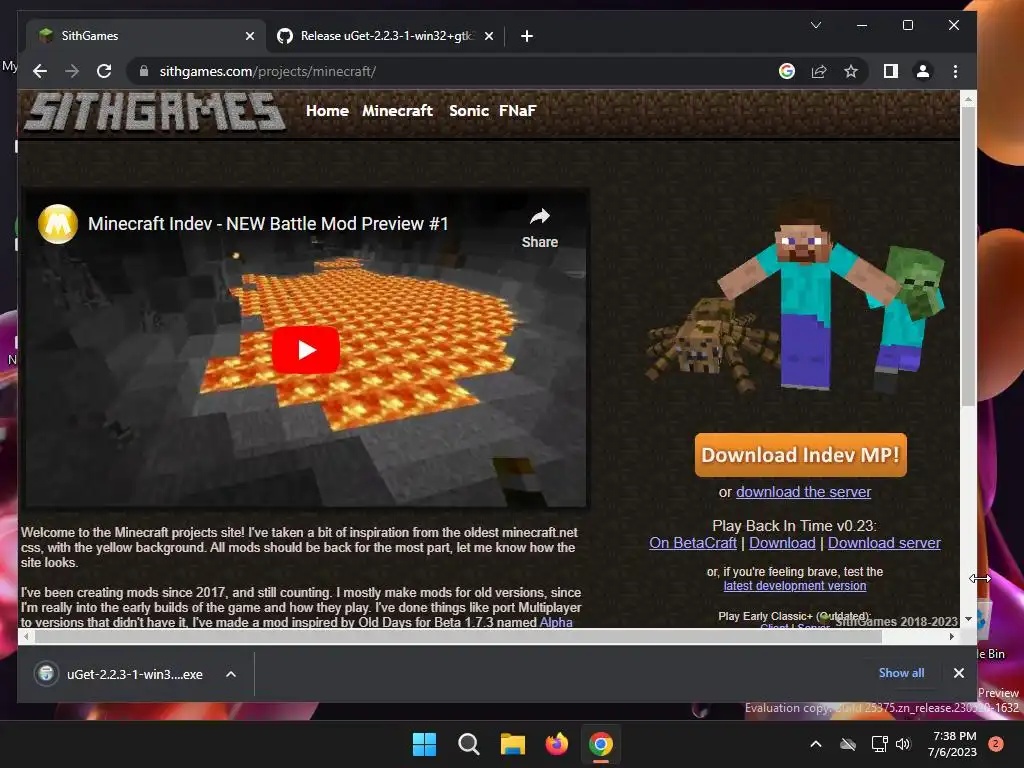Click the page scroll down arrow
The height and width of the screenshot is (768, 1024).
(x=968, y=618)
